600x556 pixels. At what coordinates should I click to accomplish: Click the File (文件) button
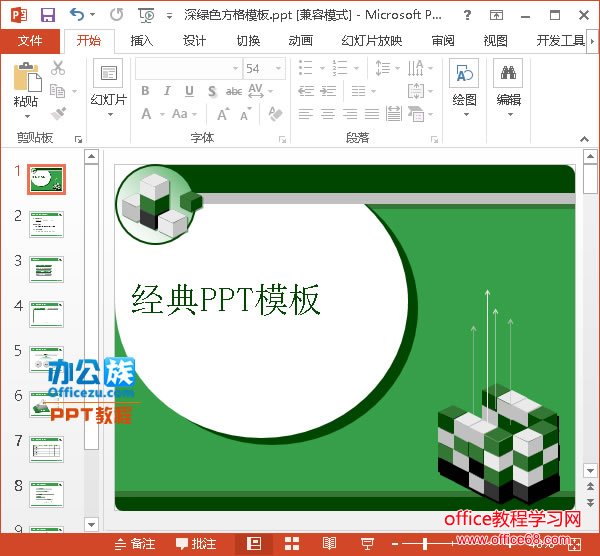pyautogui.click(x=30, y=40)
